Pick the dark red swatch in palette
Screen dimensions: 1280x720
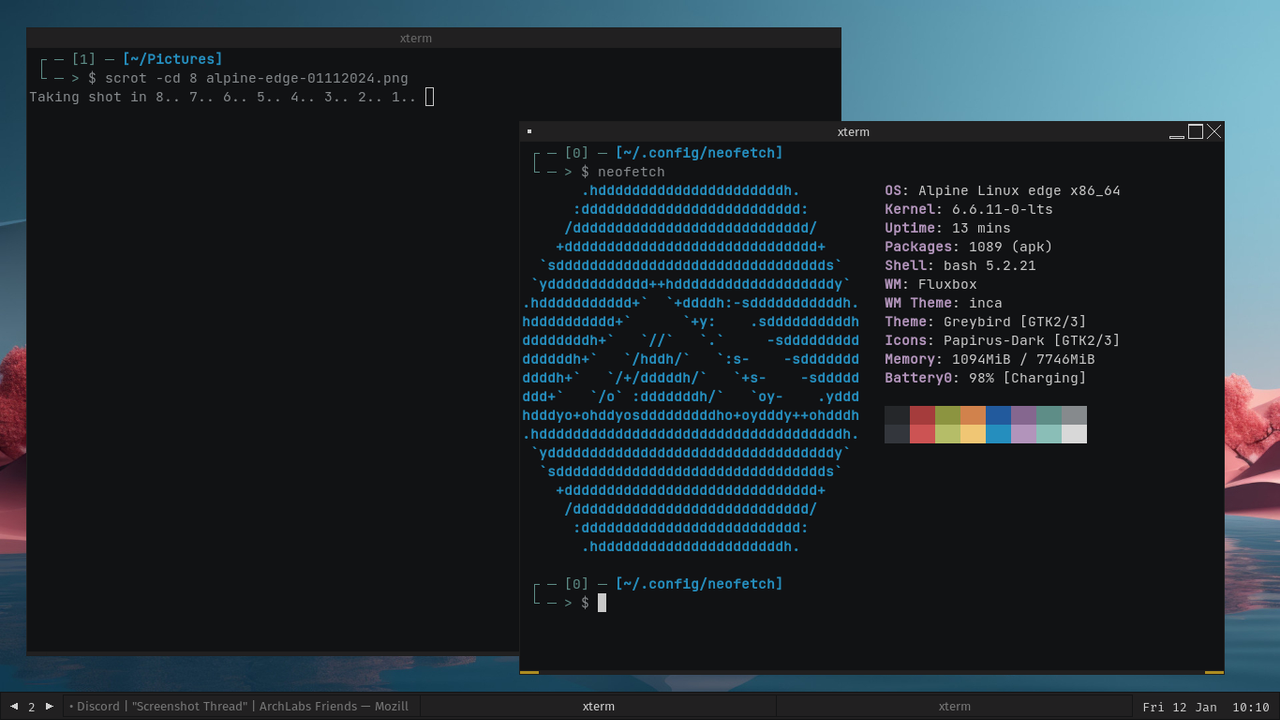coord(922,415)
